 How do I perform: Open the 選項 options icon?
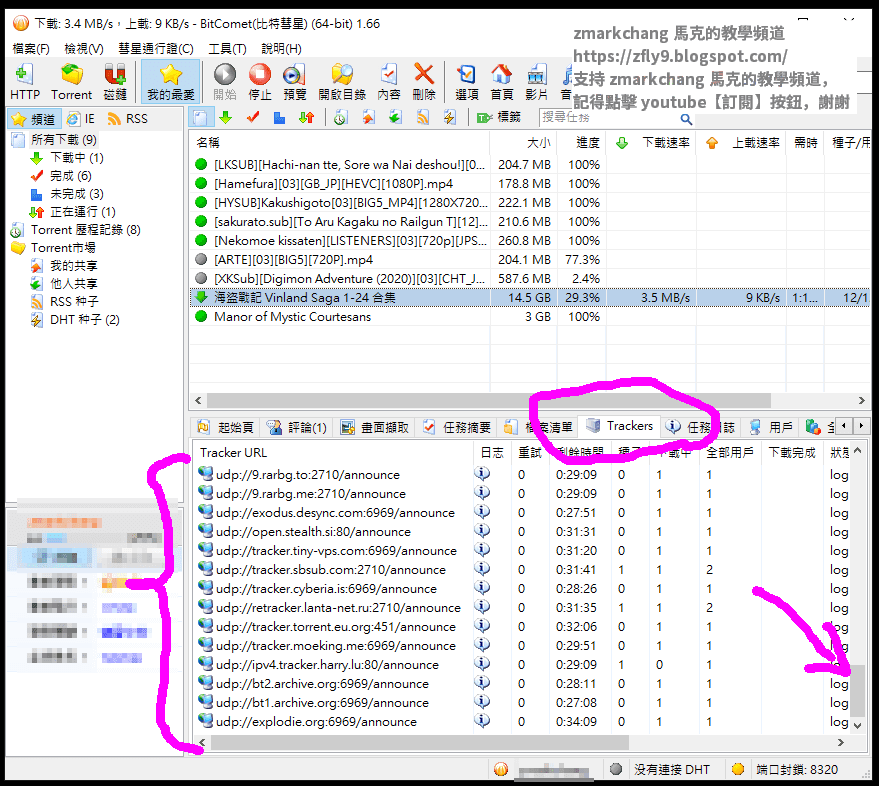pos(468,81)
